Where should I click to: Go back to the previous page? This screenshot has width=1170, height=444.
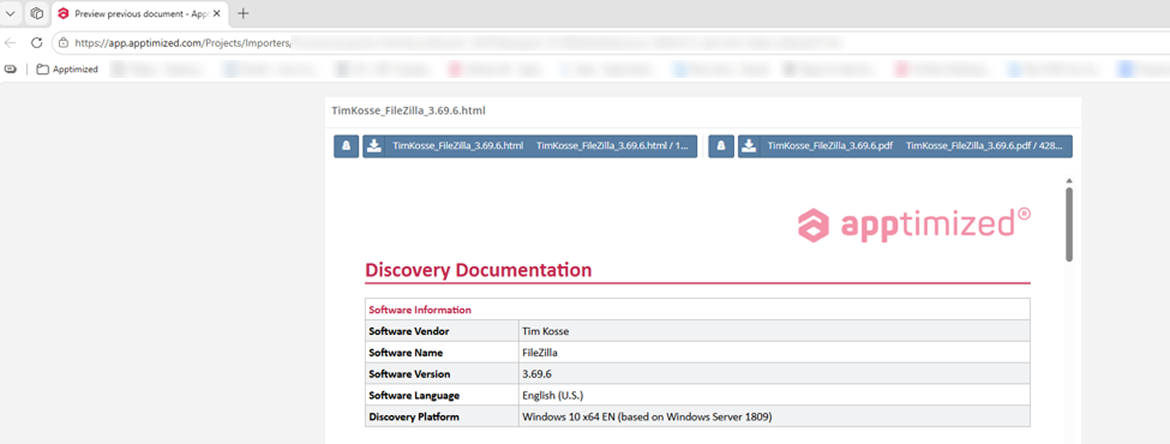[11, 43]
